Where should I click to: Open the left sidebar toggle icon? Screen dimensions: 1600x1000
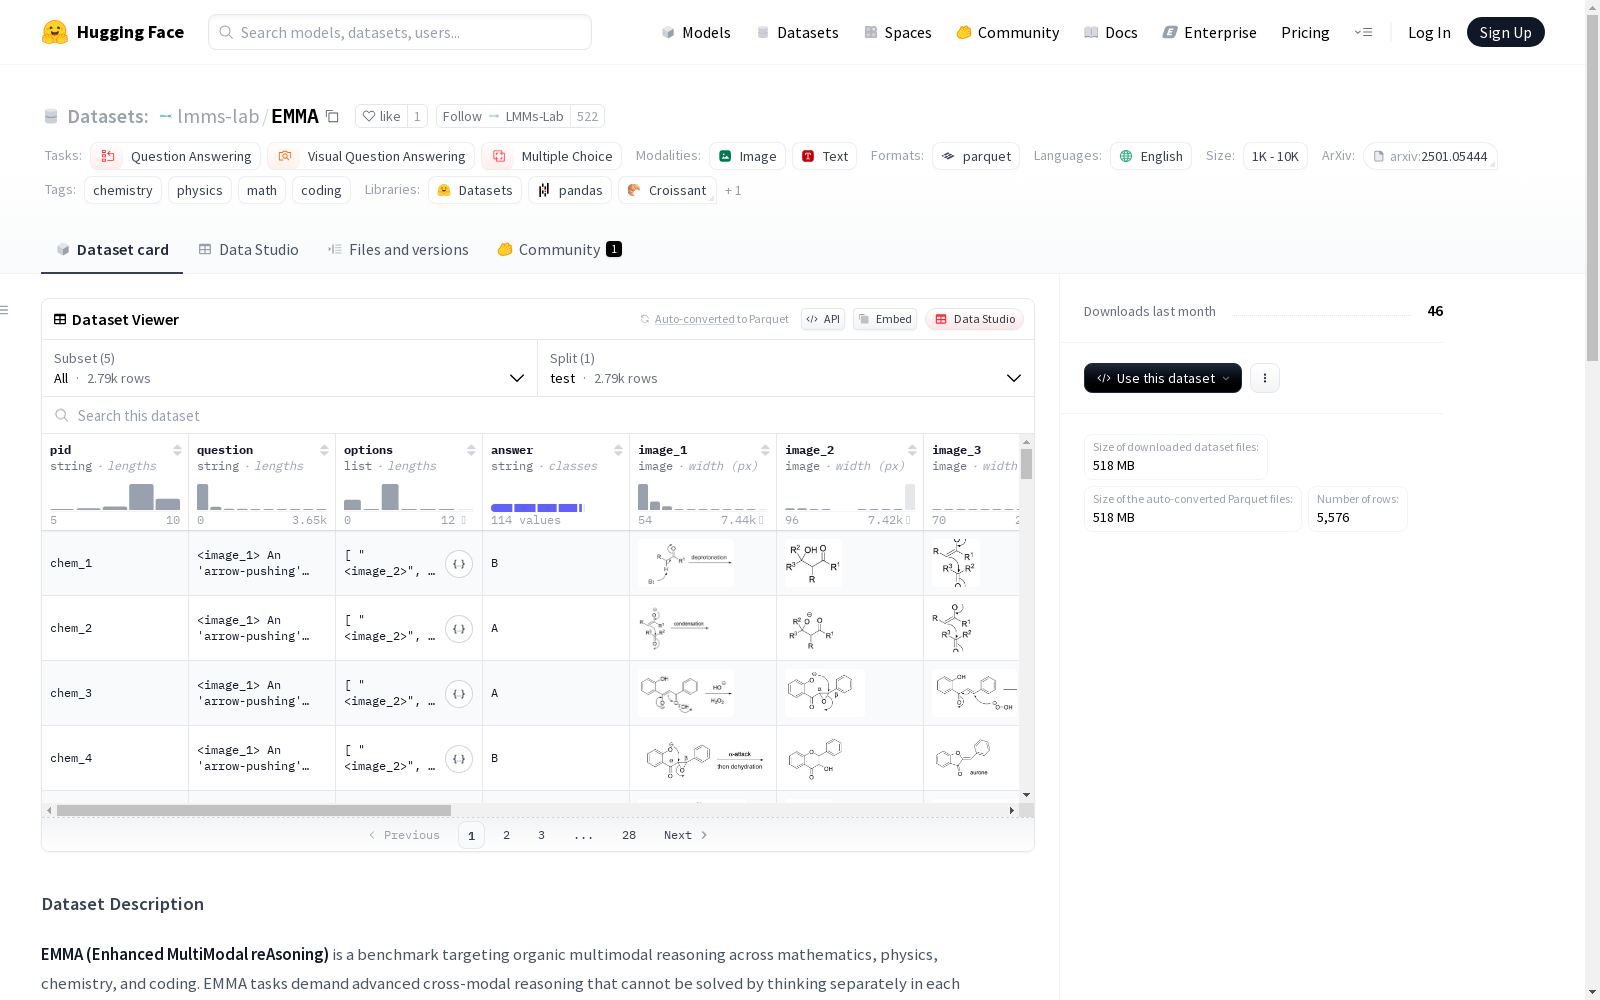pyautogui.click(x=4, y=310)
